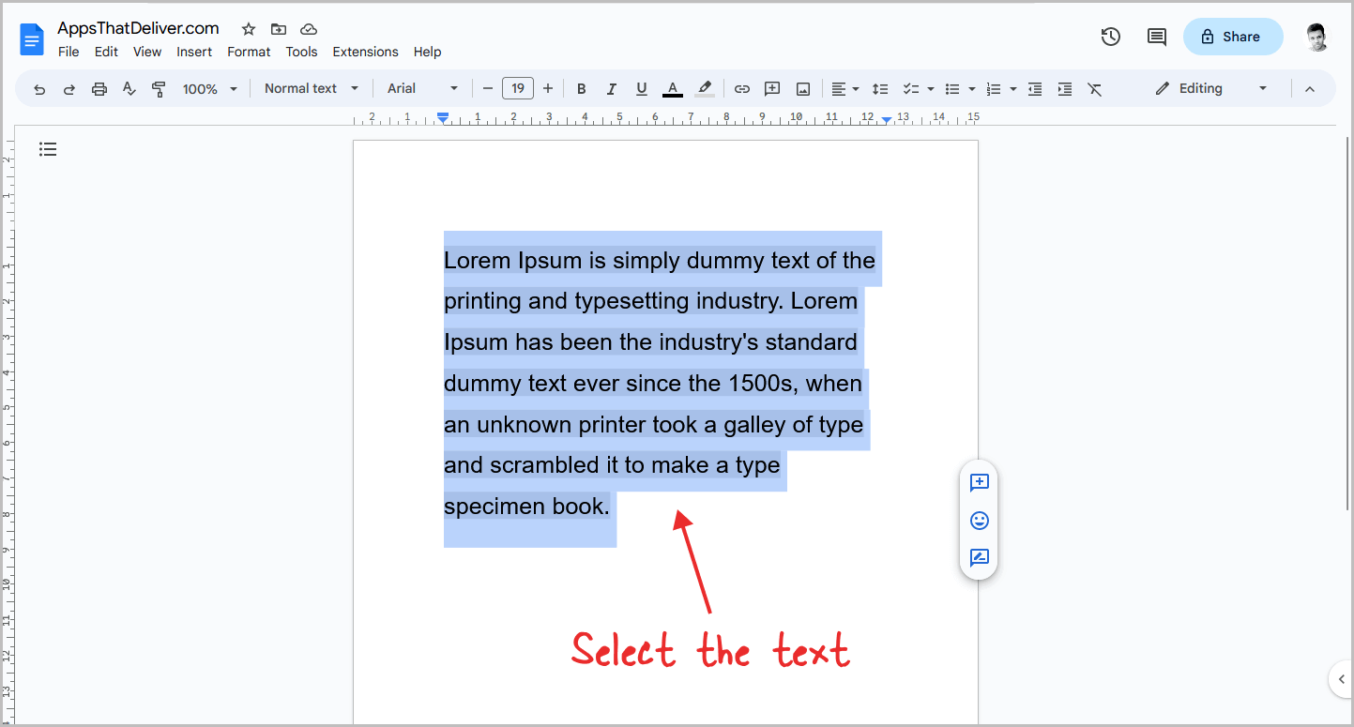Viewport: 1354px width, 727px height.
Task: Click the Increase indent icon
Action: coord(1065,89)
